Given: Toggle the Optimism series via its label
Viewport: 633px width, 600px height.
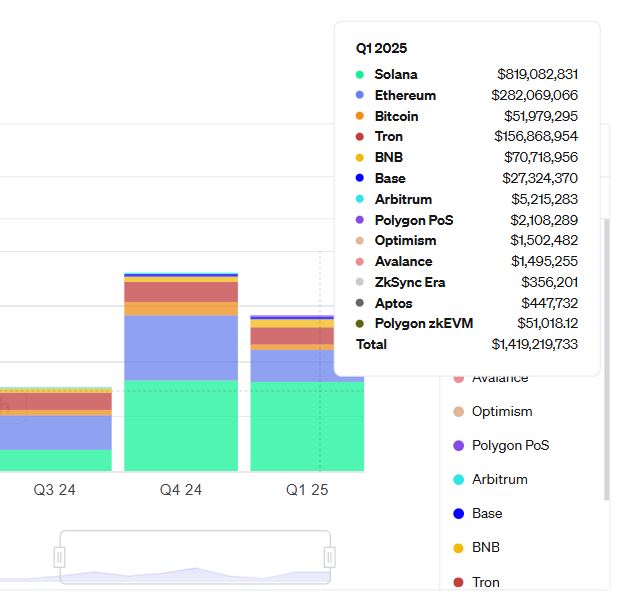Looking at the screenshot, I should [502, 412].
